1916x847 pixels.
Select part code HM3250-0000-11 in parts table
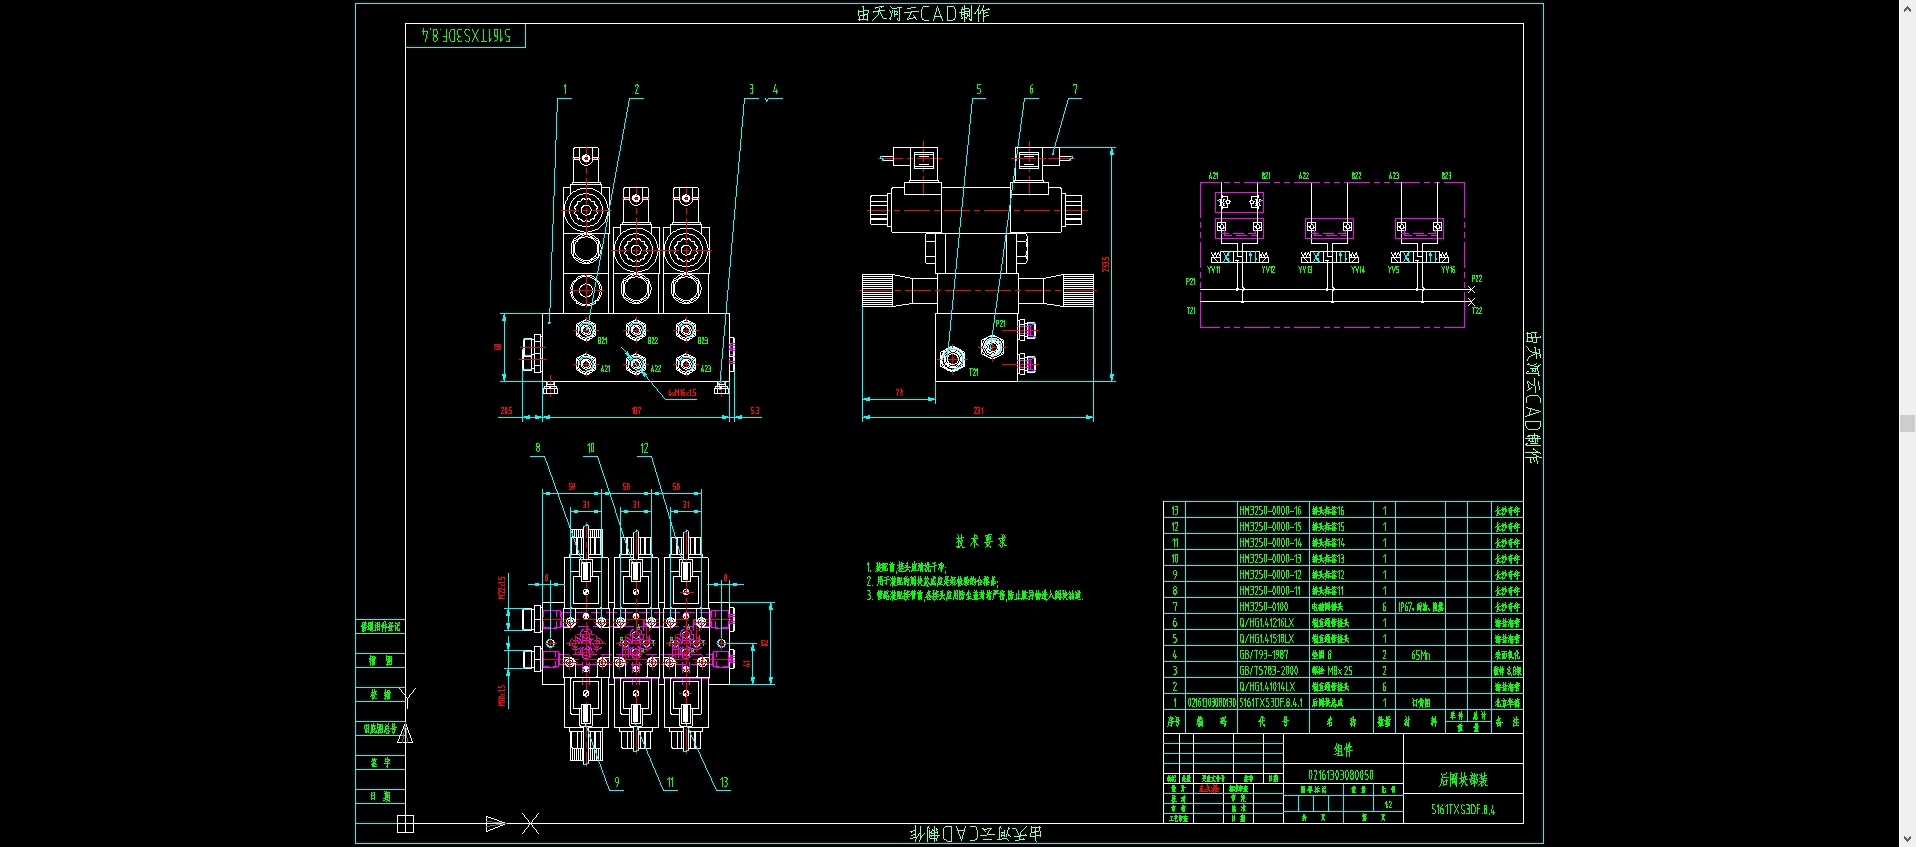coord(1270,590)
